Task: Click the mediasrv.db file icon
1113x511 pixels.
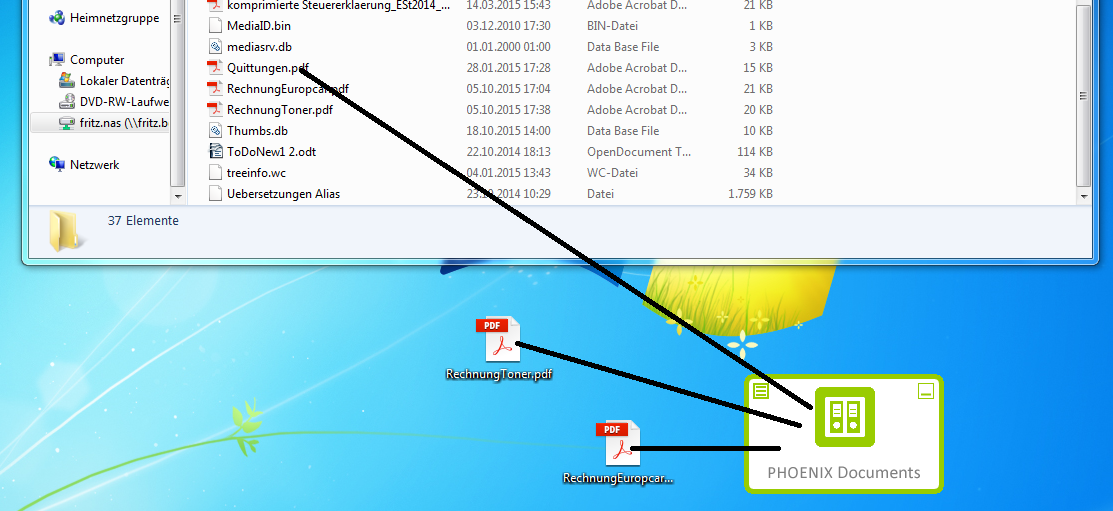Action: tap(215, 47)
